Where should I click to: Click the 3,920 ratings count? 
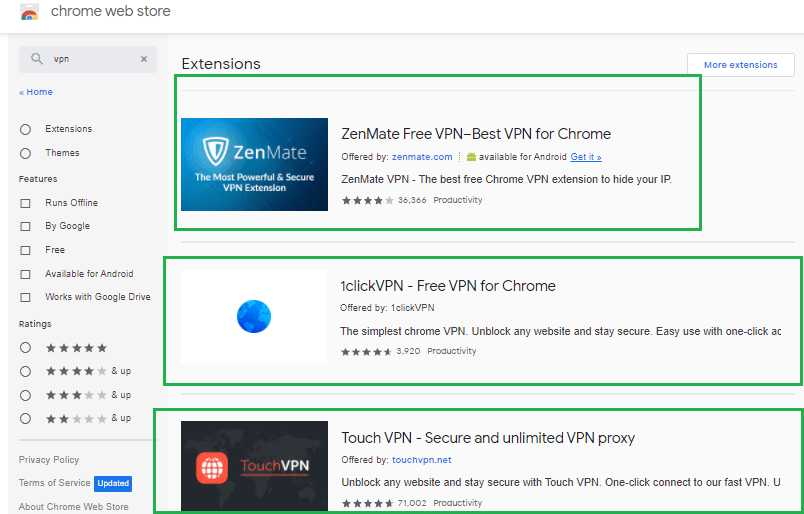pyautogui.click(x=408, y=351)
